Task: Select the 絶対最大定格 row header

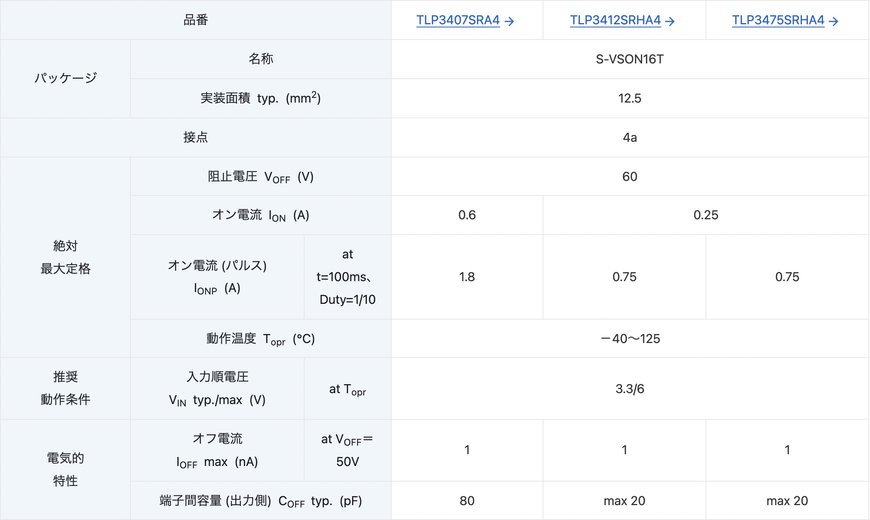Action: tap(65, 257)
